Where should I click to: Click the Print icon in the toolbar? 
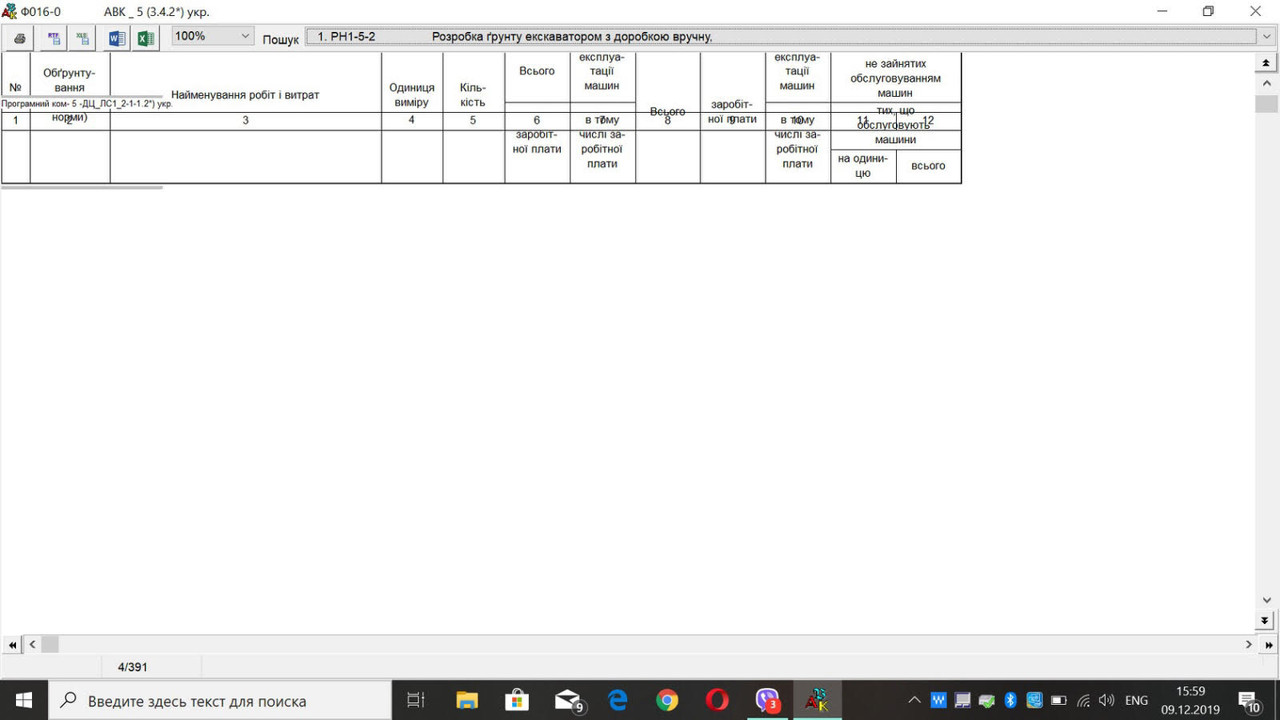19,38
